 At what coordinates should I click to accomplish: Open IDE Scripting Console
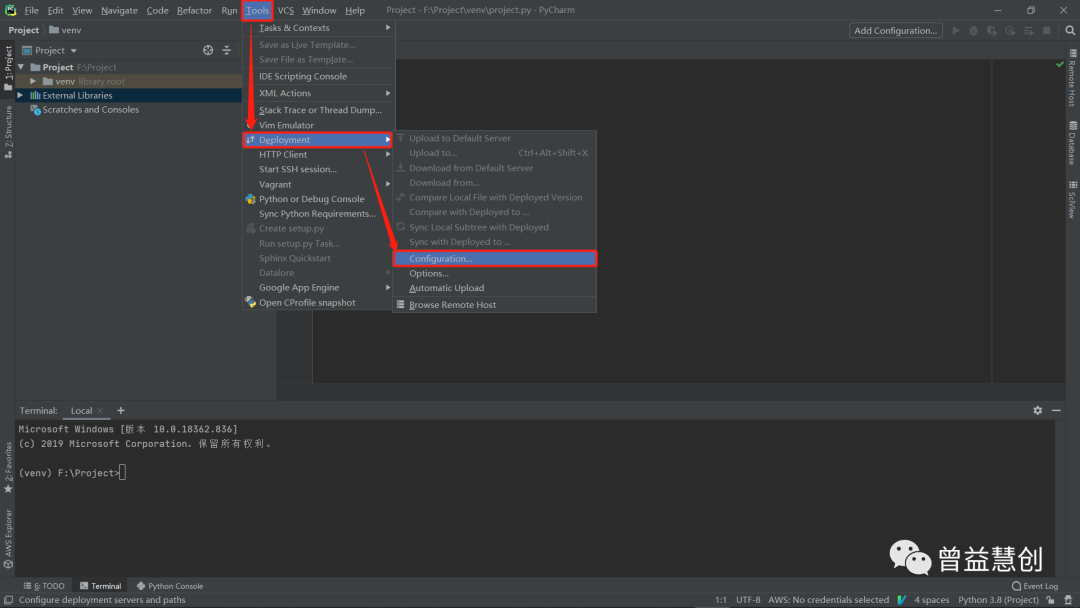coord(319,76)
